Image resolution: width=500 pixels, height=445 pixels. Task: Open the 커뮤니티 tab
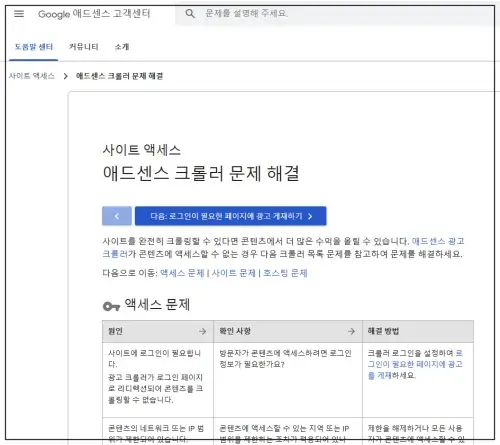[x=83, y=47]
